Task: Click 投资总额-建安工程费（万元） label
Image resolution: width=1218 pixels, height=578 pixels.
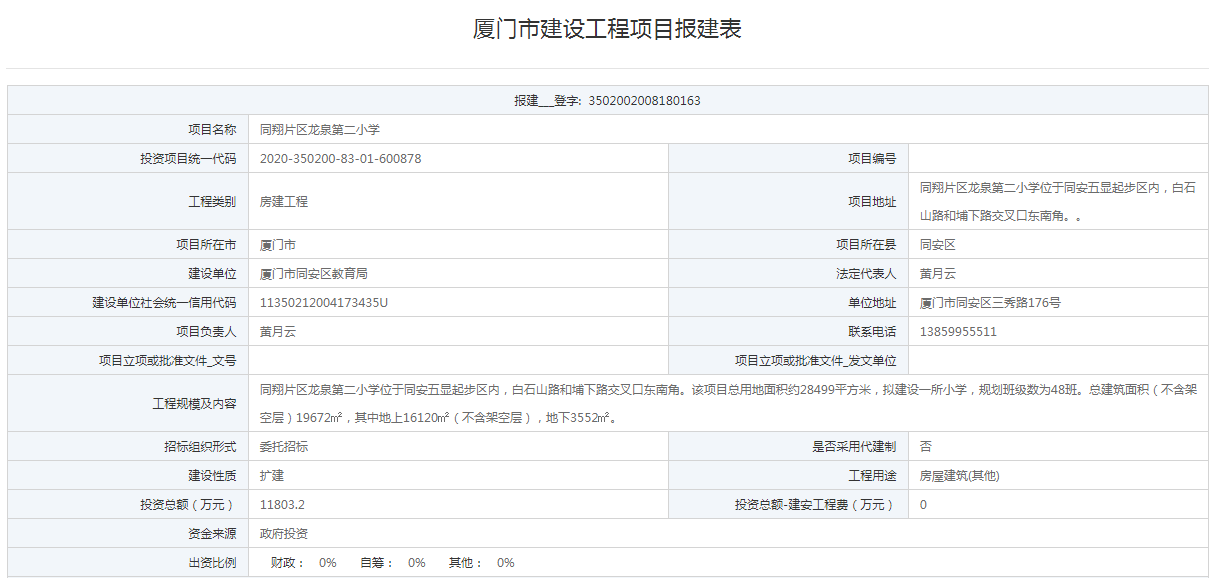Action: click(815, 505)
